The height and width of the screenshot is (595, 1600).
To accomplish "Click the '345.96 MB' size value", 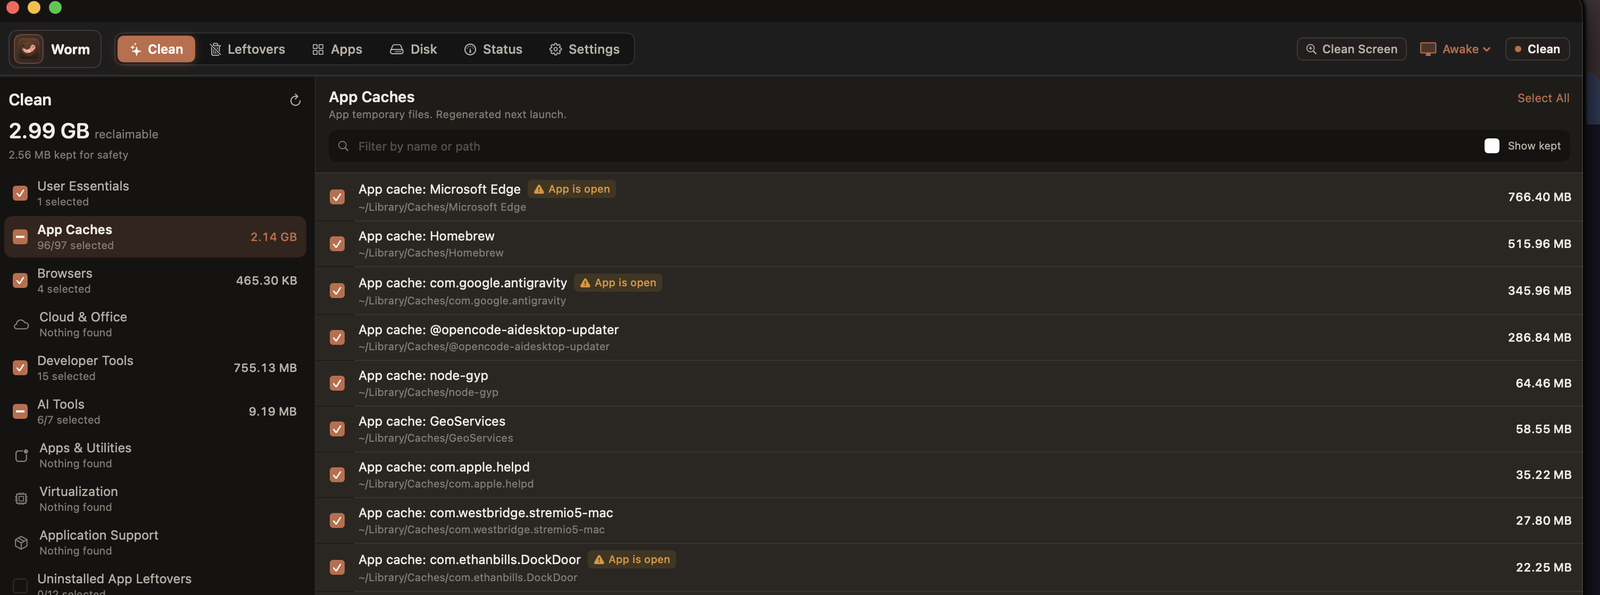I will (x=1539, y=291).
